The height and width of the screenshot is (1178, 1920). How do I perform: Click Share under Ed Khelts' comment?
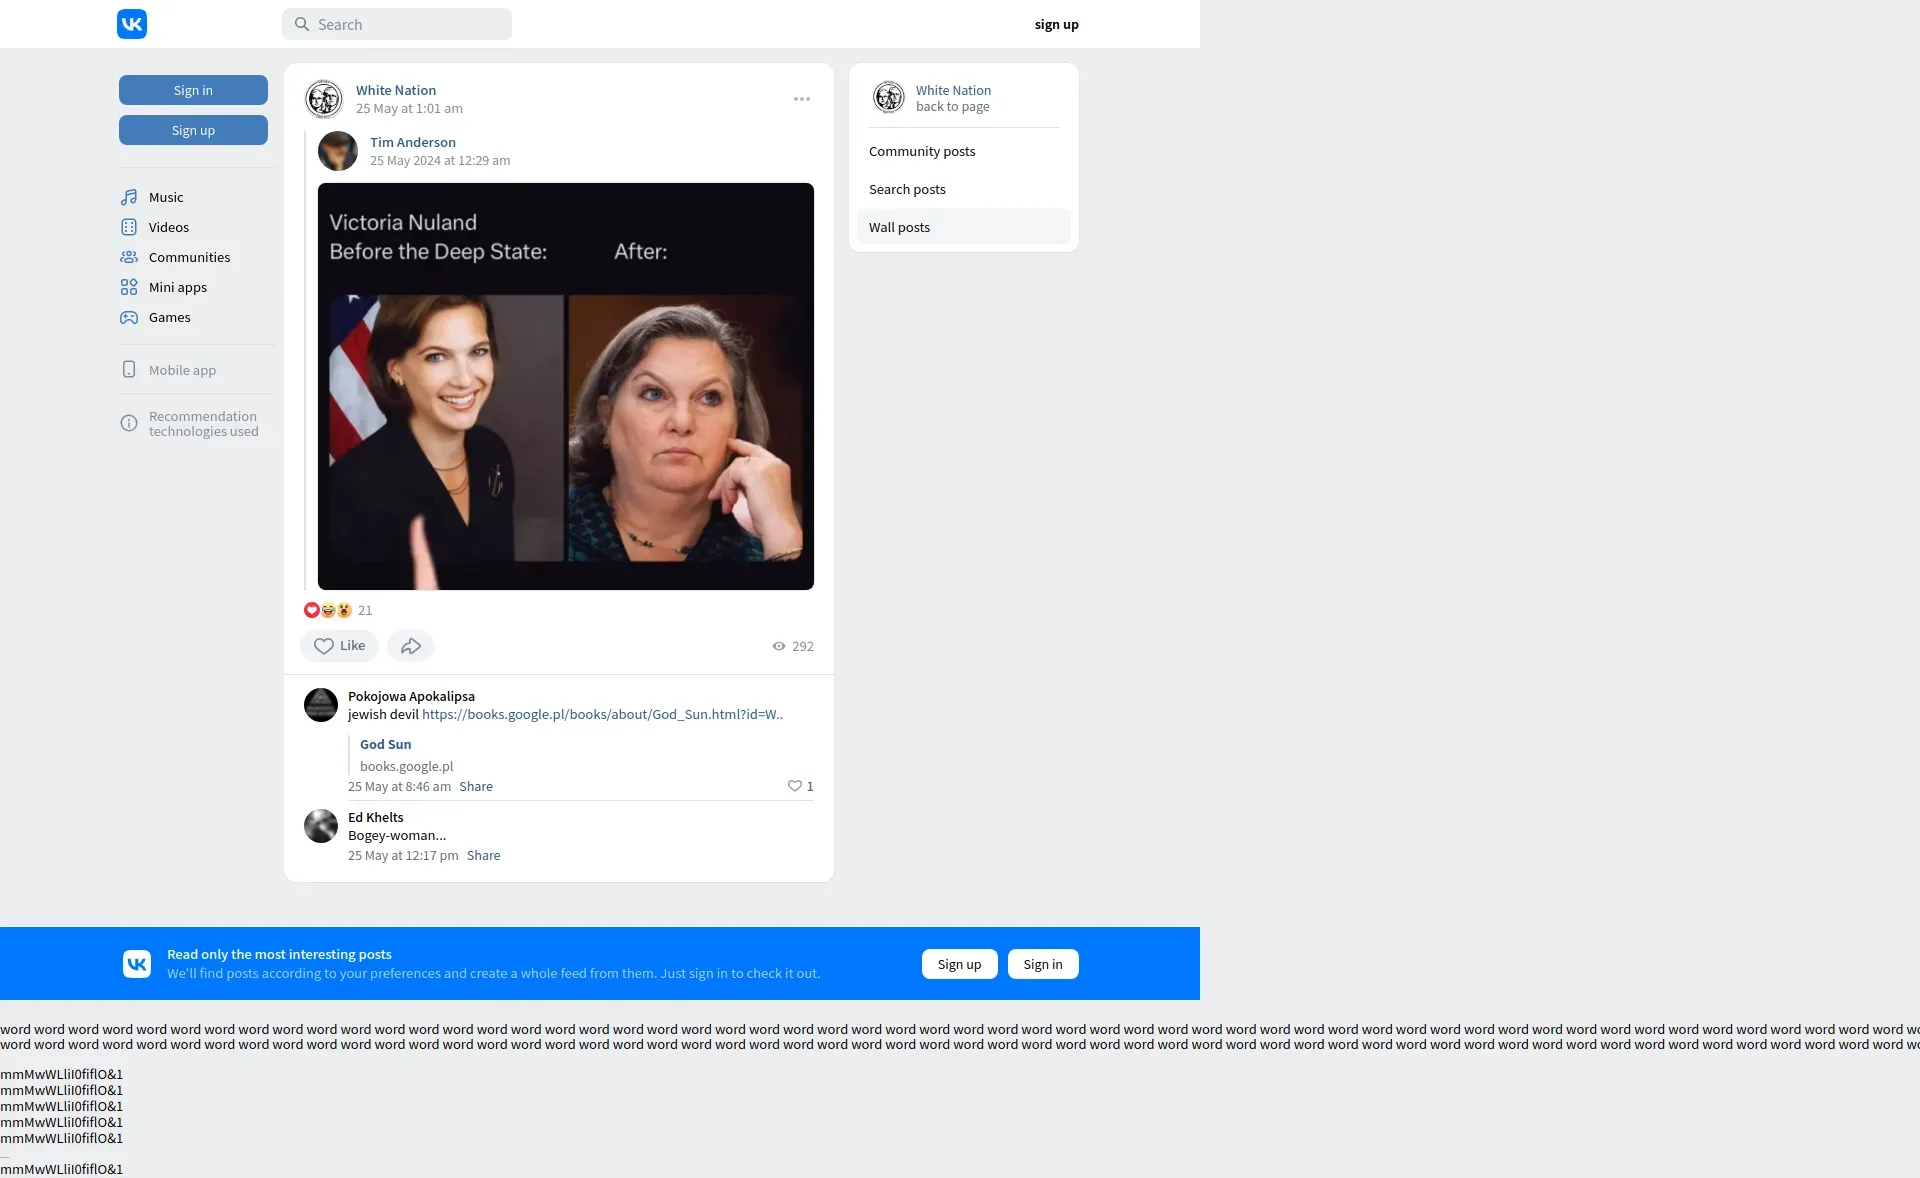pos(483,855)
